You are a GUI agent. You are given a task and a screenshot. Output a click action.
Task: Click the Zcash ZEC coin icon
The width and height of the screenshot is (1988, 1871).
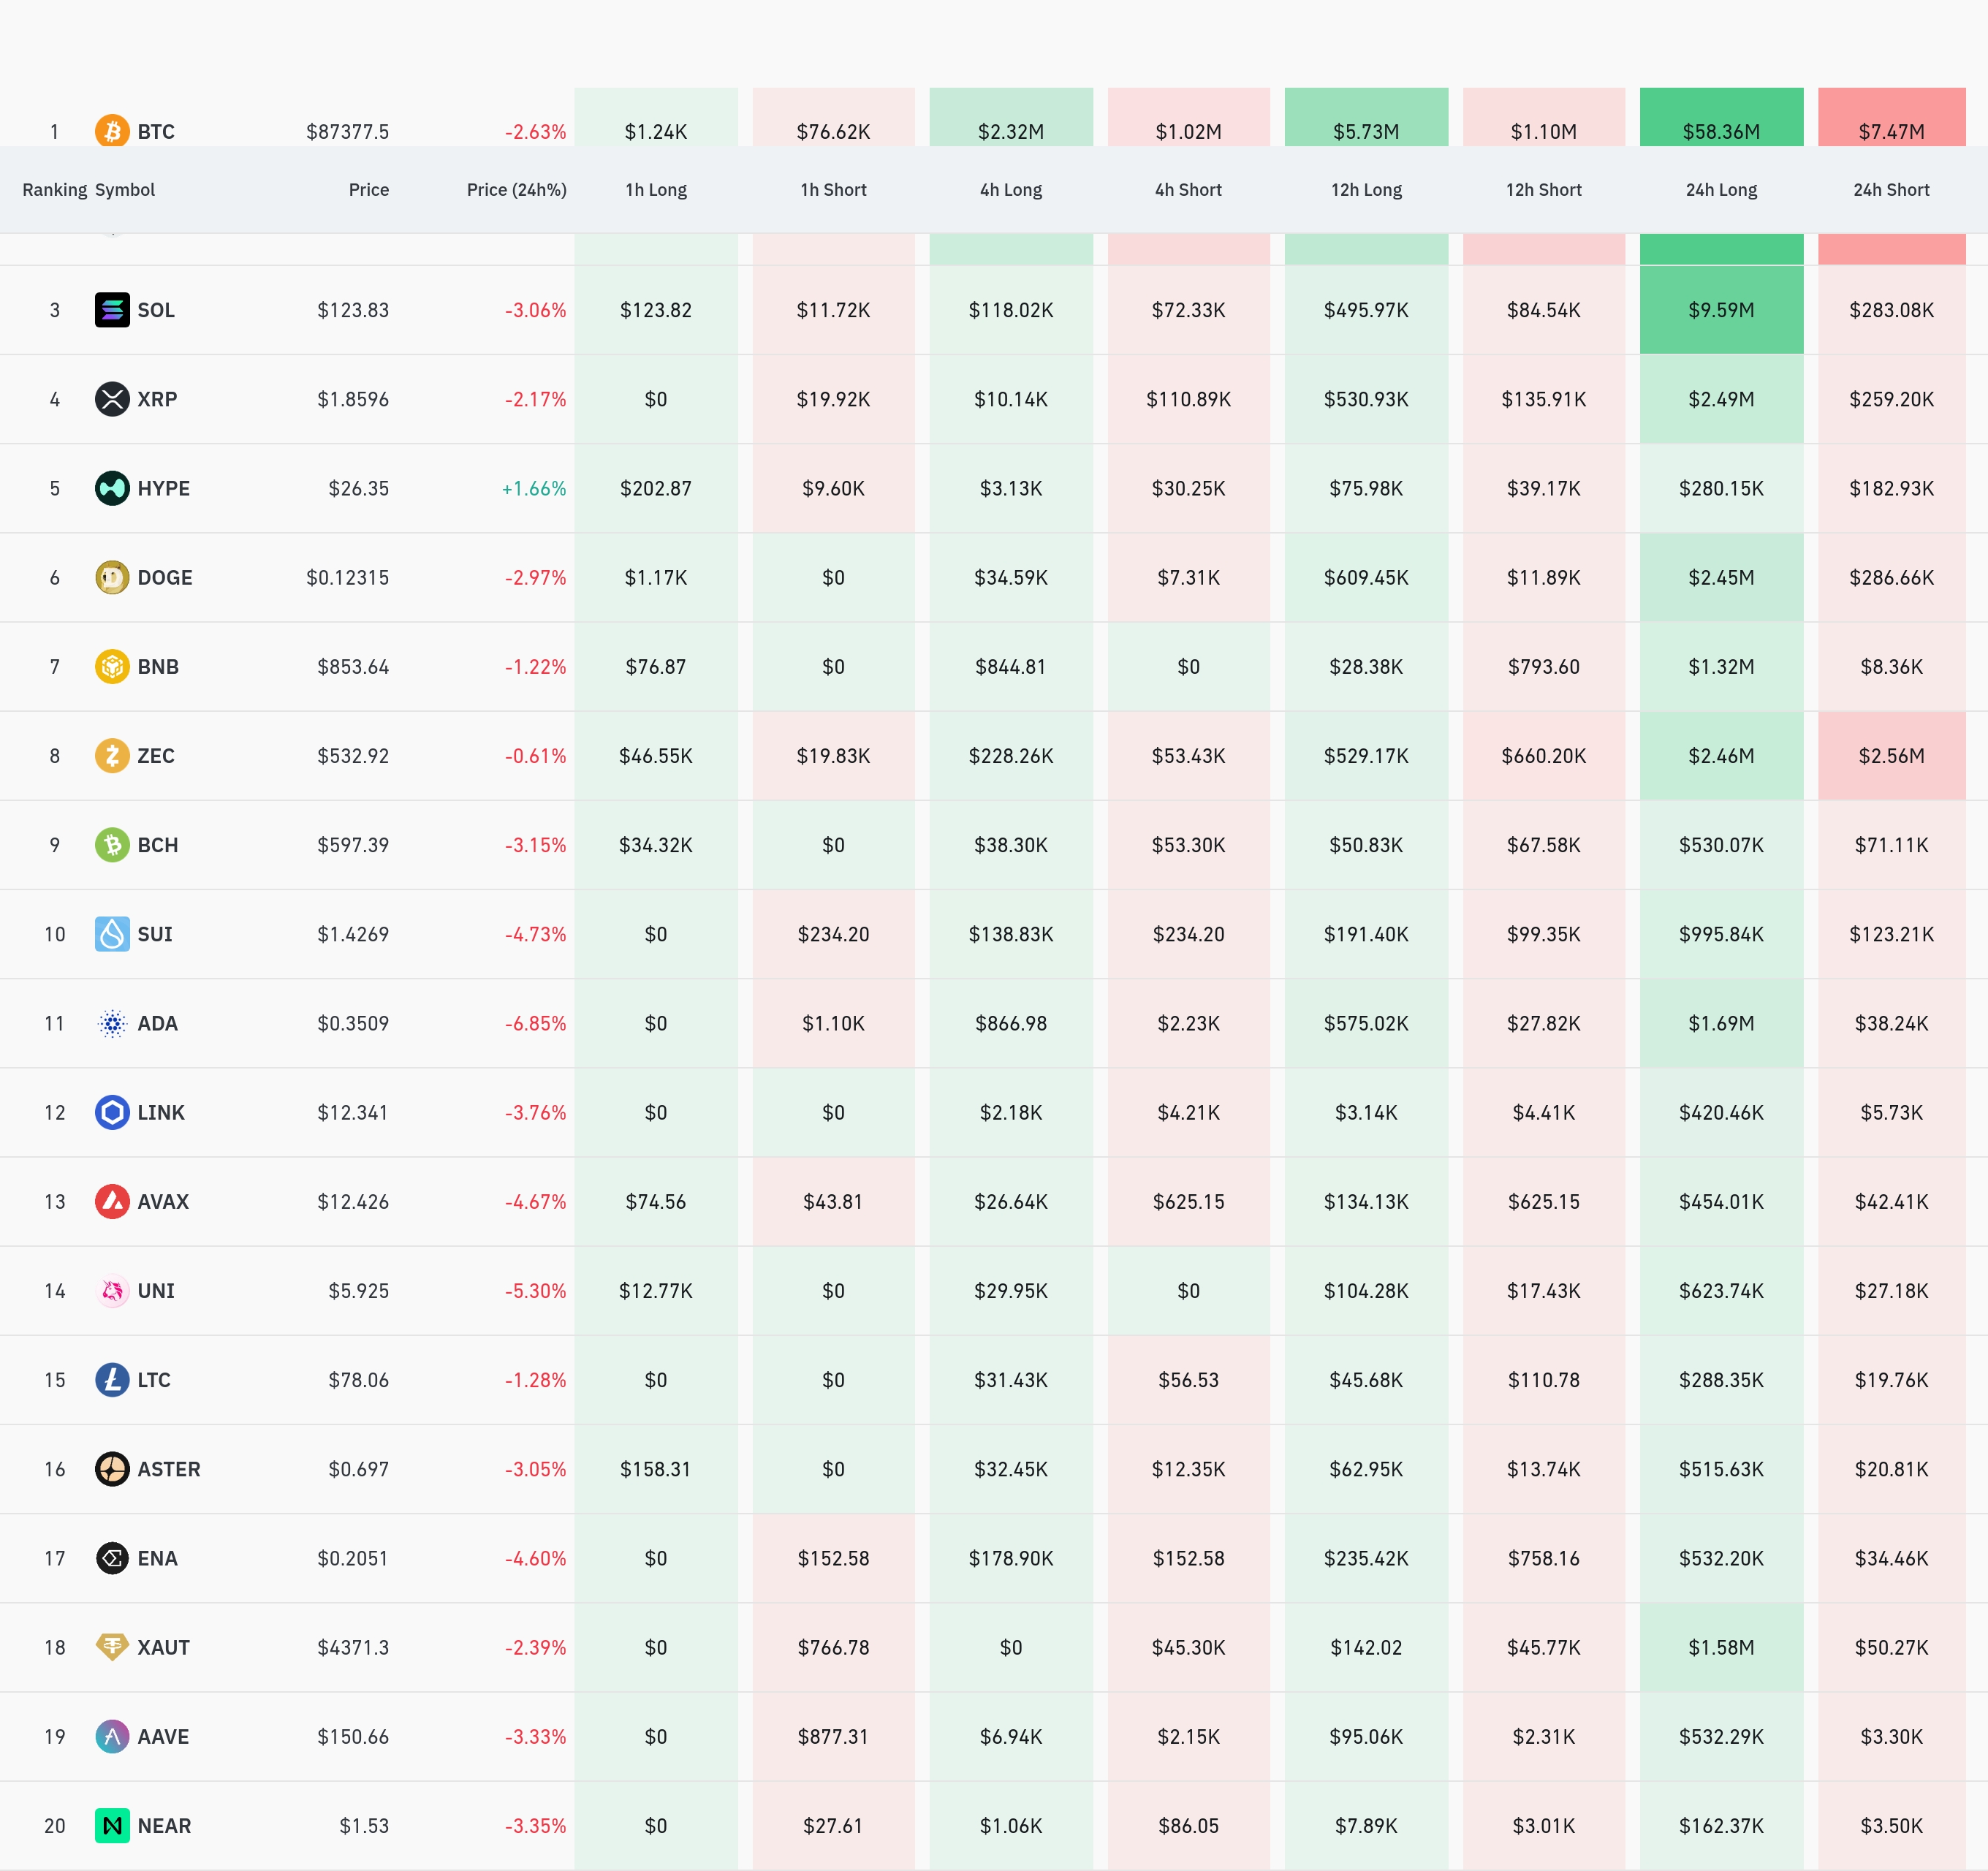112,755
